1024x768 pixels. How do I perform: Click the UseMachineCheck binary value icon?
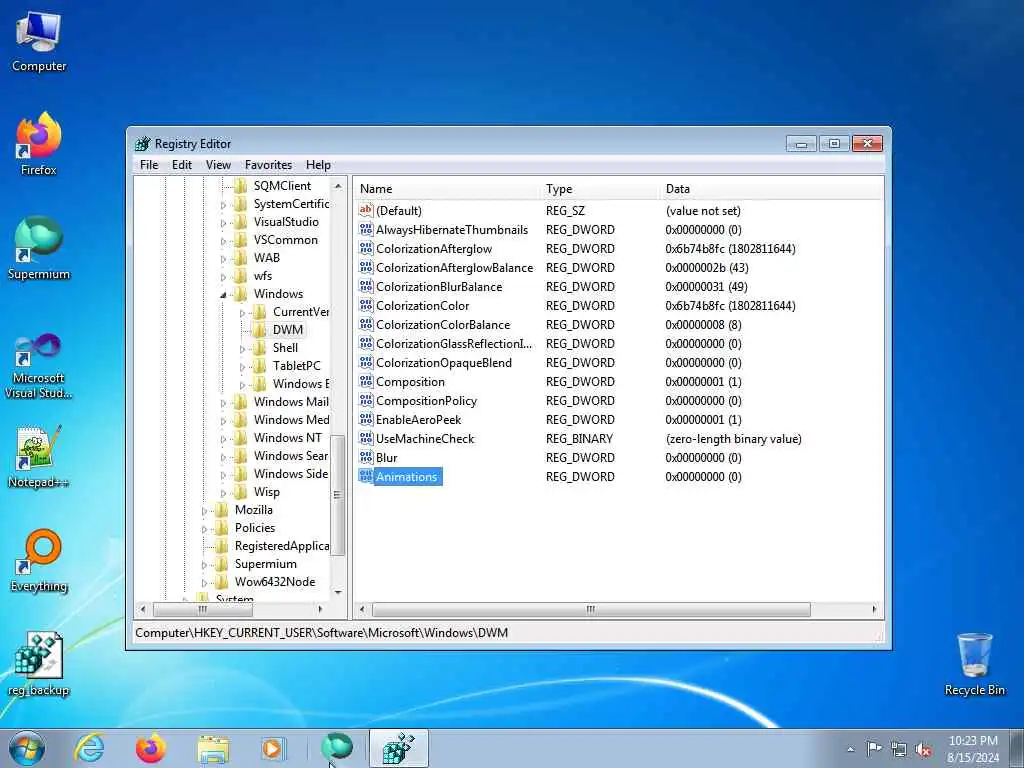click(x=366, y=438)
